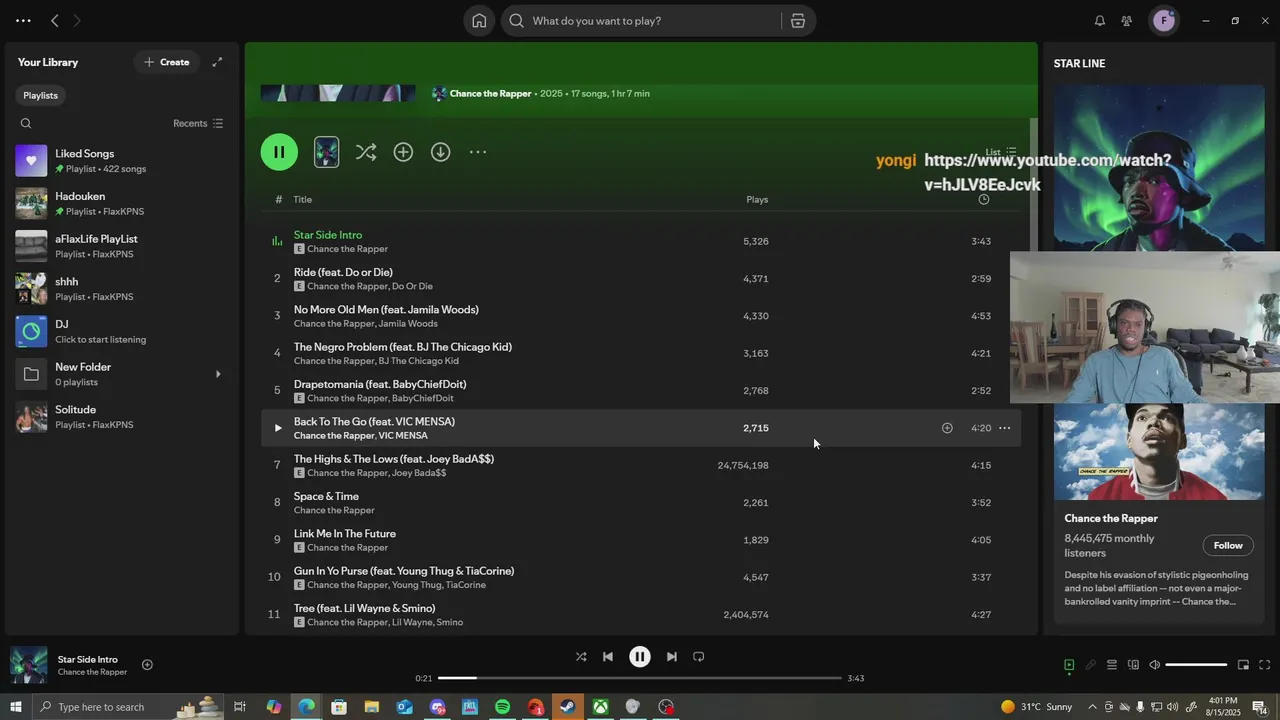
Task: Open notifications bell (What's New)
Action: click(x=1100, y=21)
